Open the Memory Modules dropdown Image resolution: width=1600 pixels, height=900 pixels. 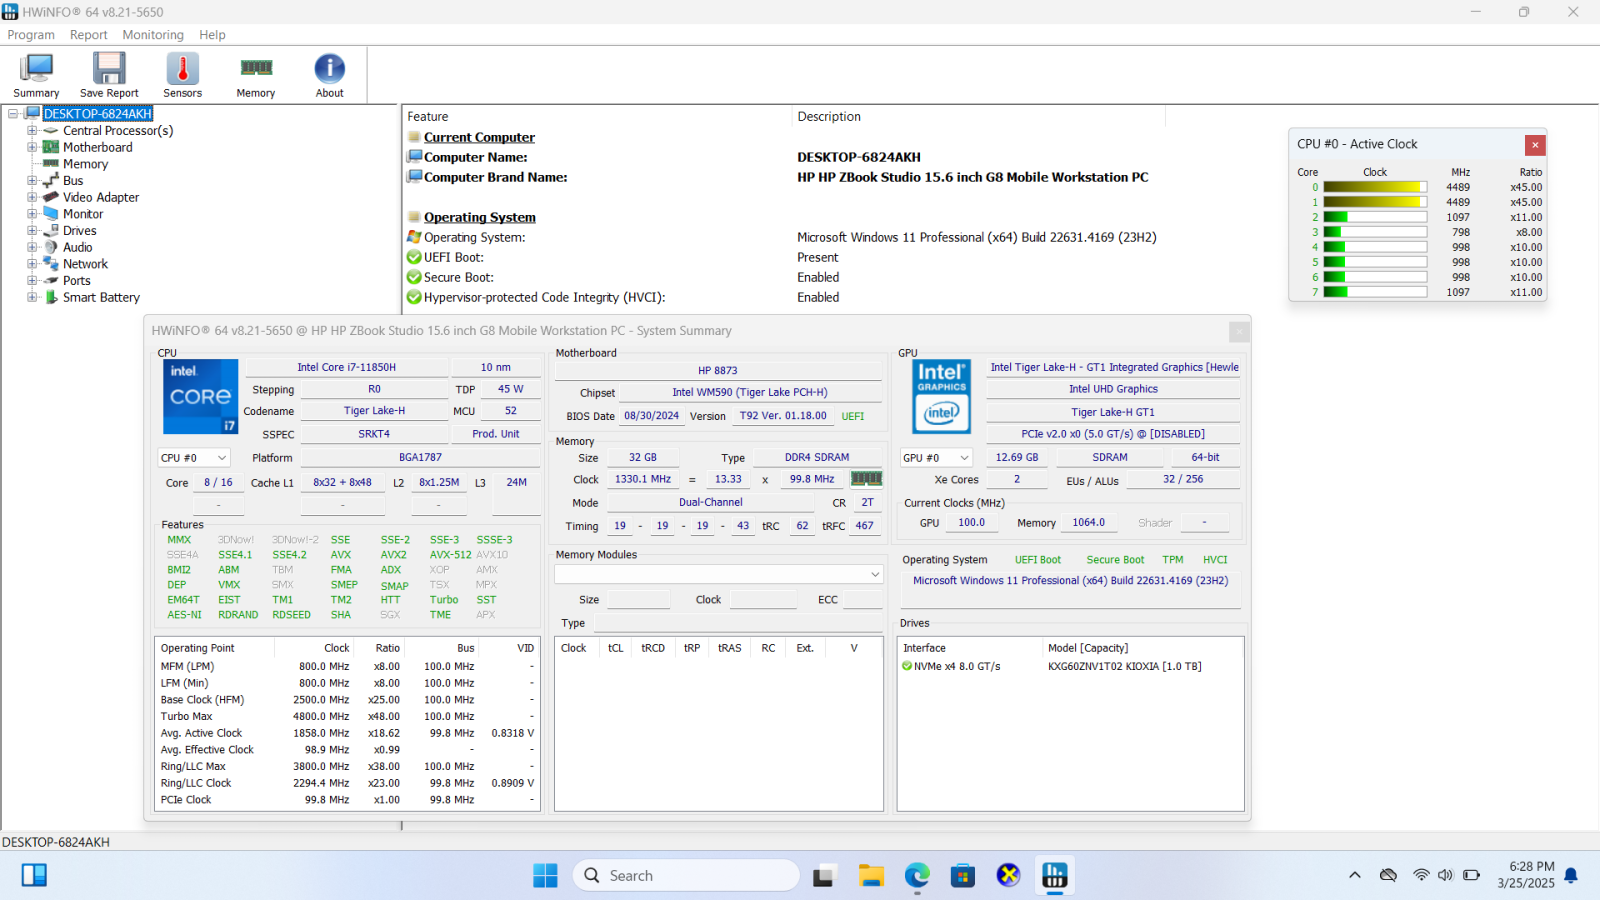tap(719, 574)
